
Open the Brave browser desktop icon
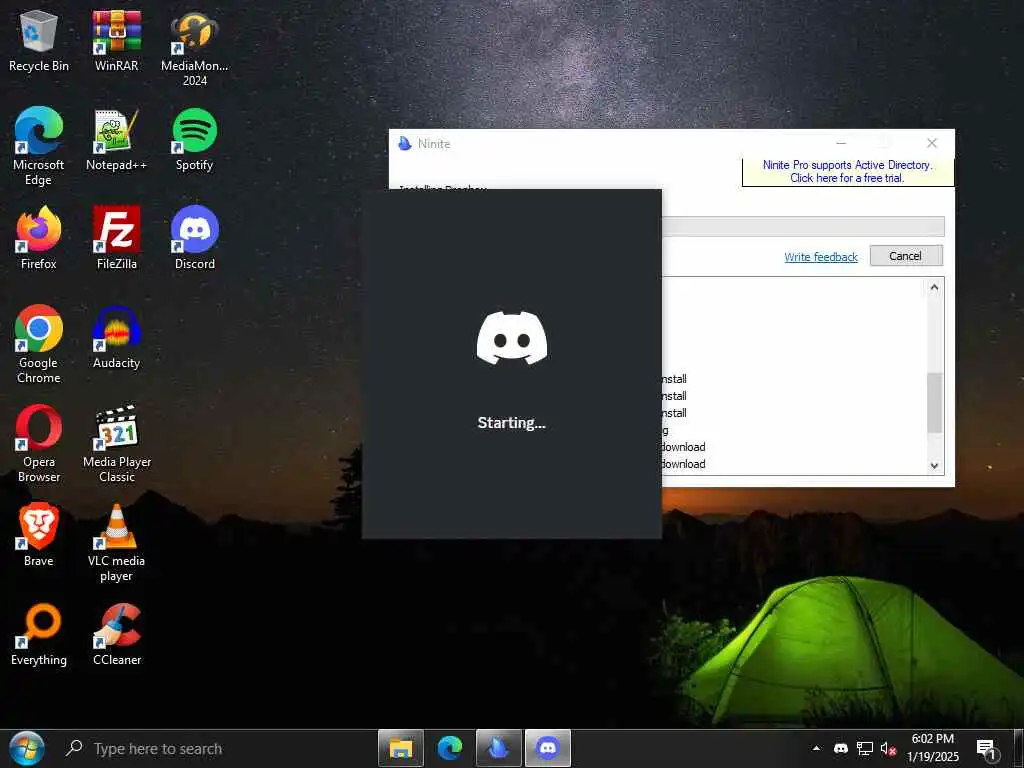click(x=39, y=536)
